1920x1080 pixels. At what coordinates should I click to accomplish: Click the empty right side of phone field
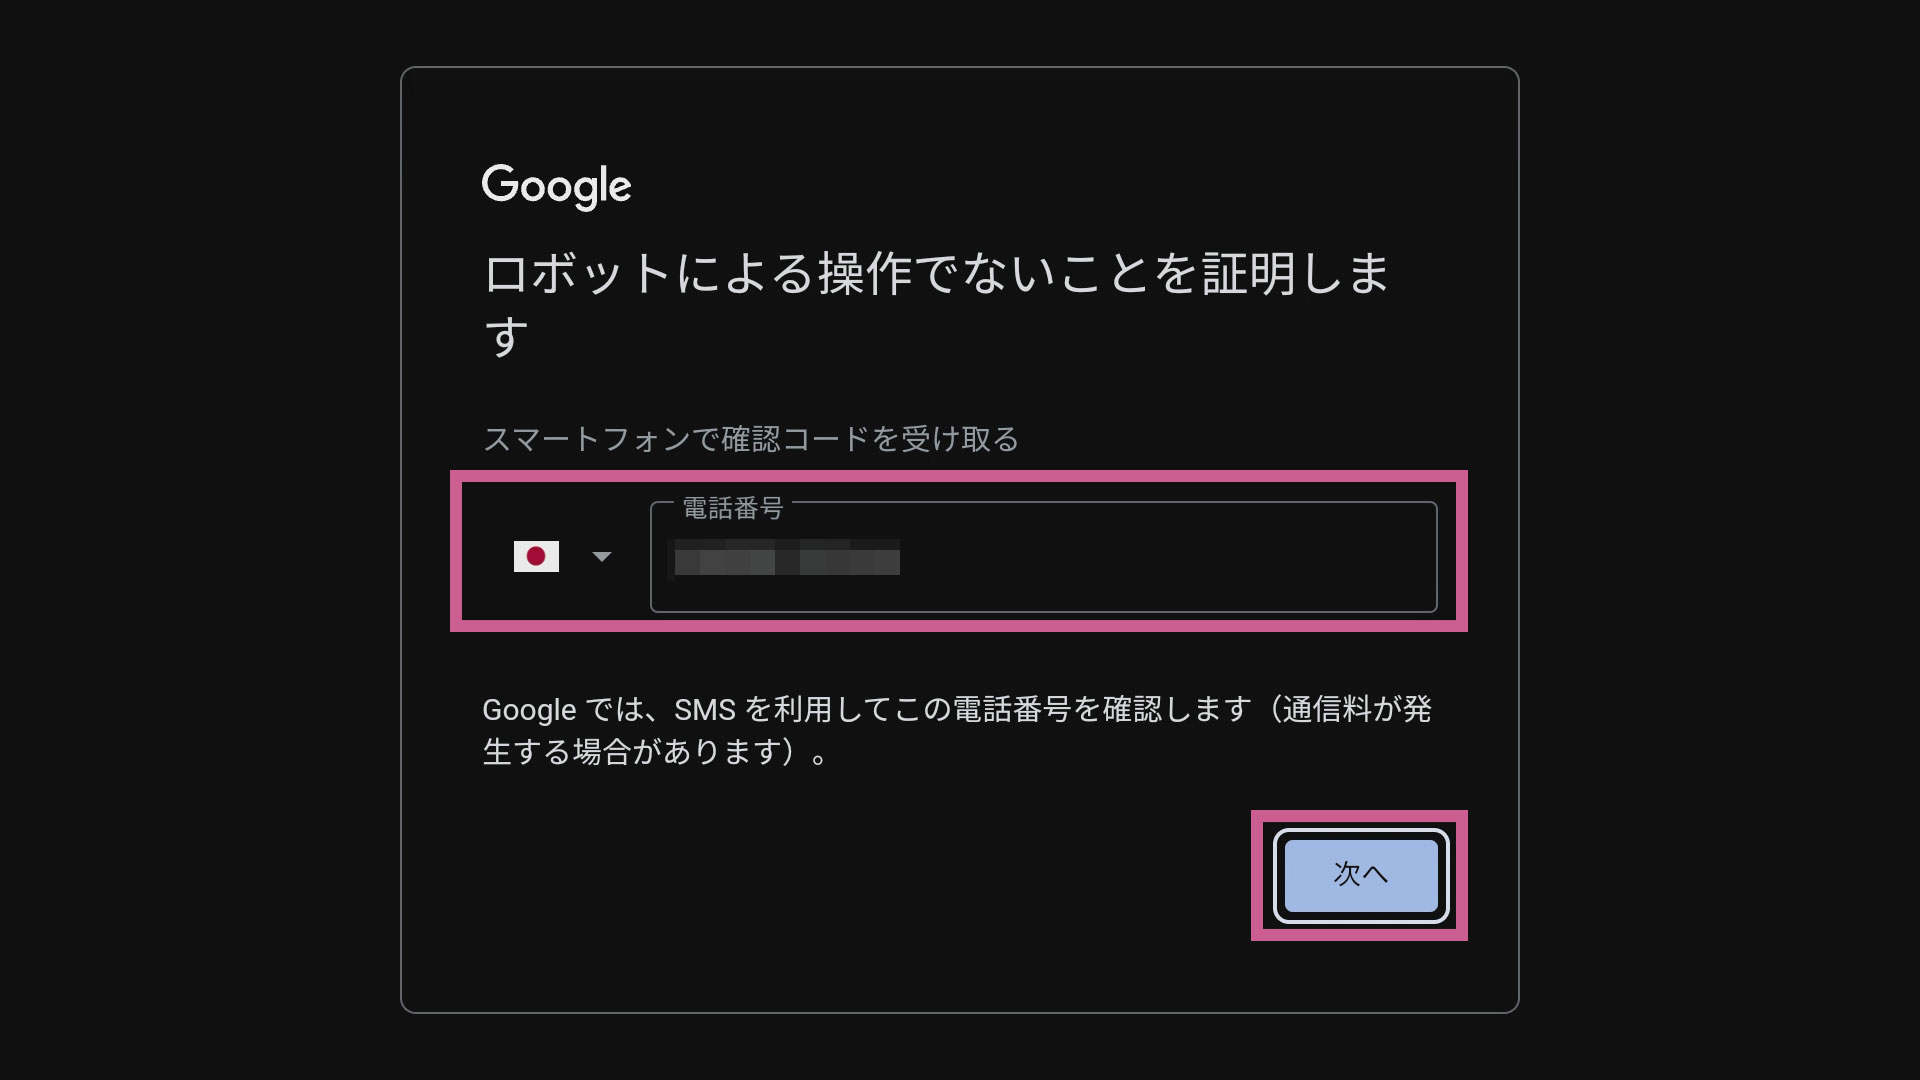pos(1168,557)
